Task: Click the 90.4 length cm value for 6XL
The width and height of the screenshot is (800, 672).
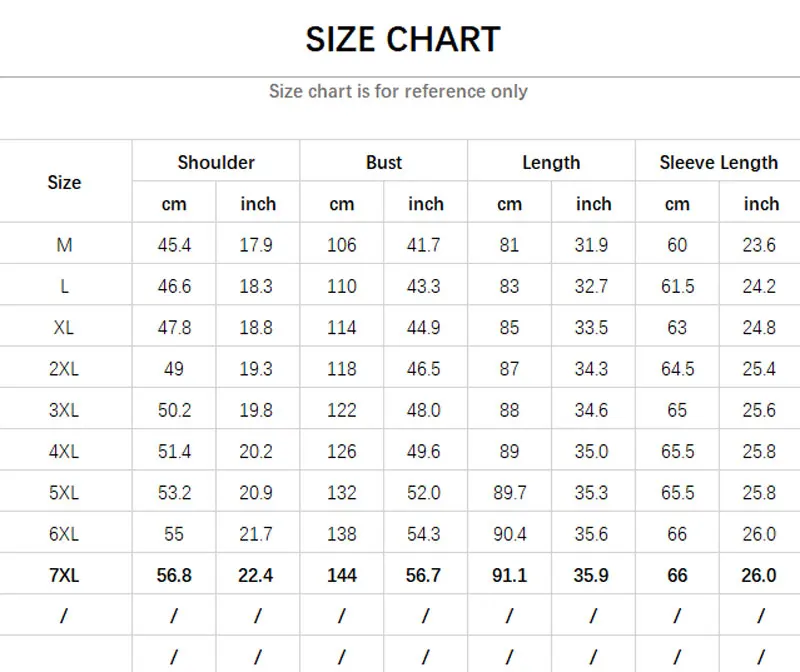Action: [509, 534]
